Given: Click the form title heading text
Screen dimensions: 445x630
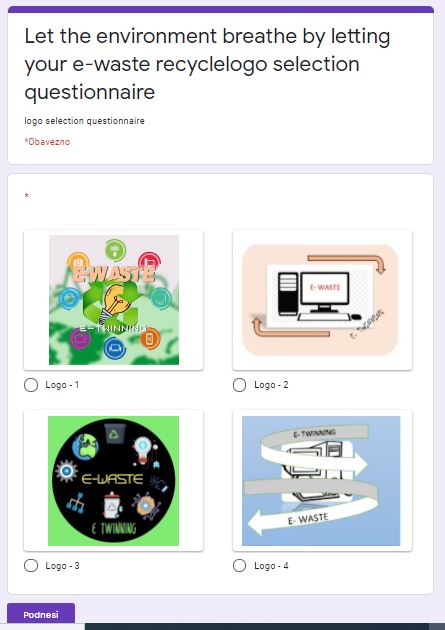Looking at the screenshot, I should click(x=207, y=64).
